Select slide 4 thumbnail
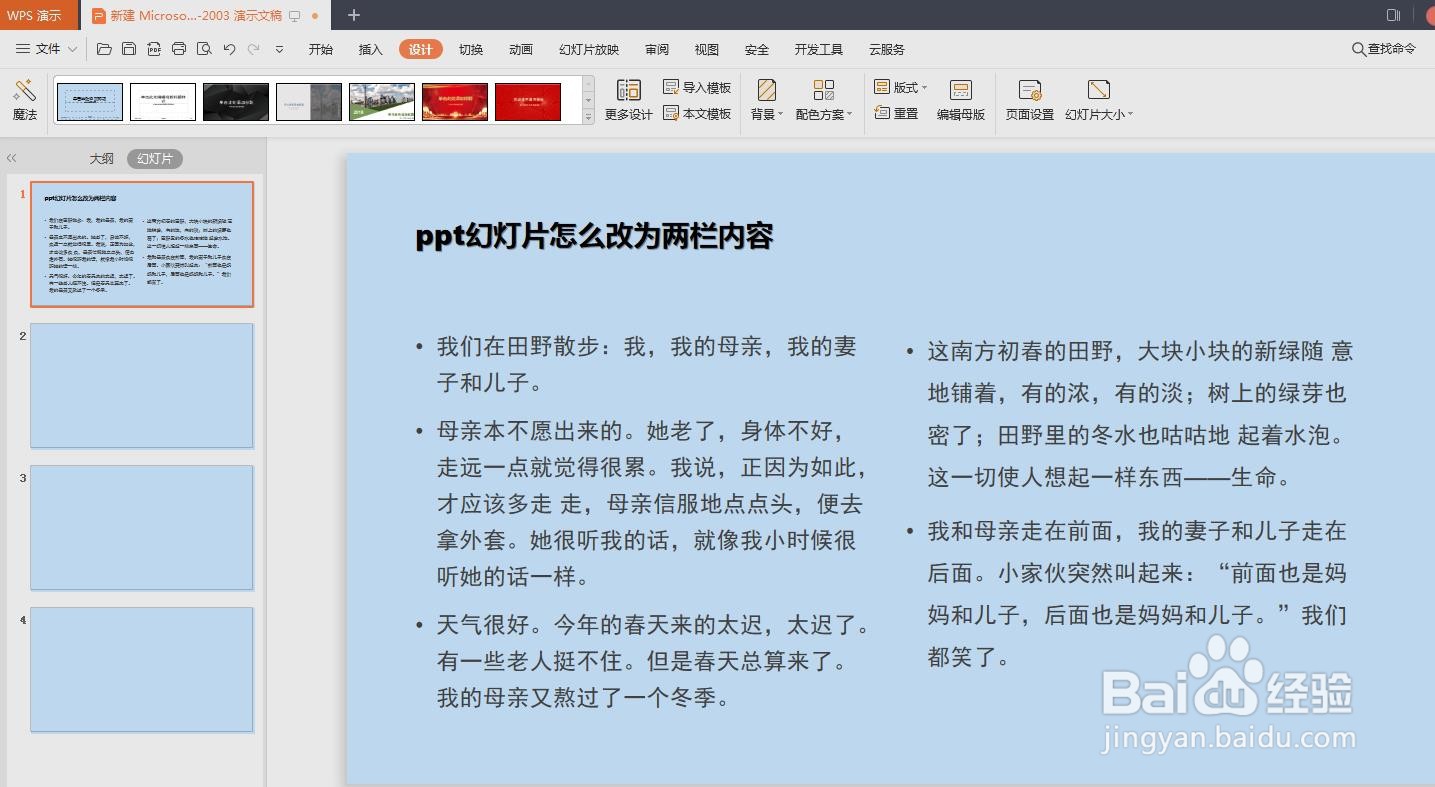 (x=142, y=670)
